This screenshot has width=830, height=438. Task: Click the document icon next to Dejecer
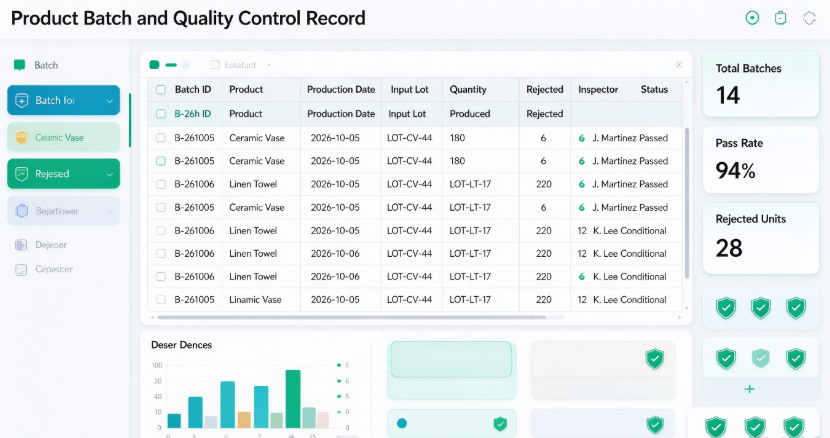(21, 245)
